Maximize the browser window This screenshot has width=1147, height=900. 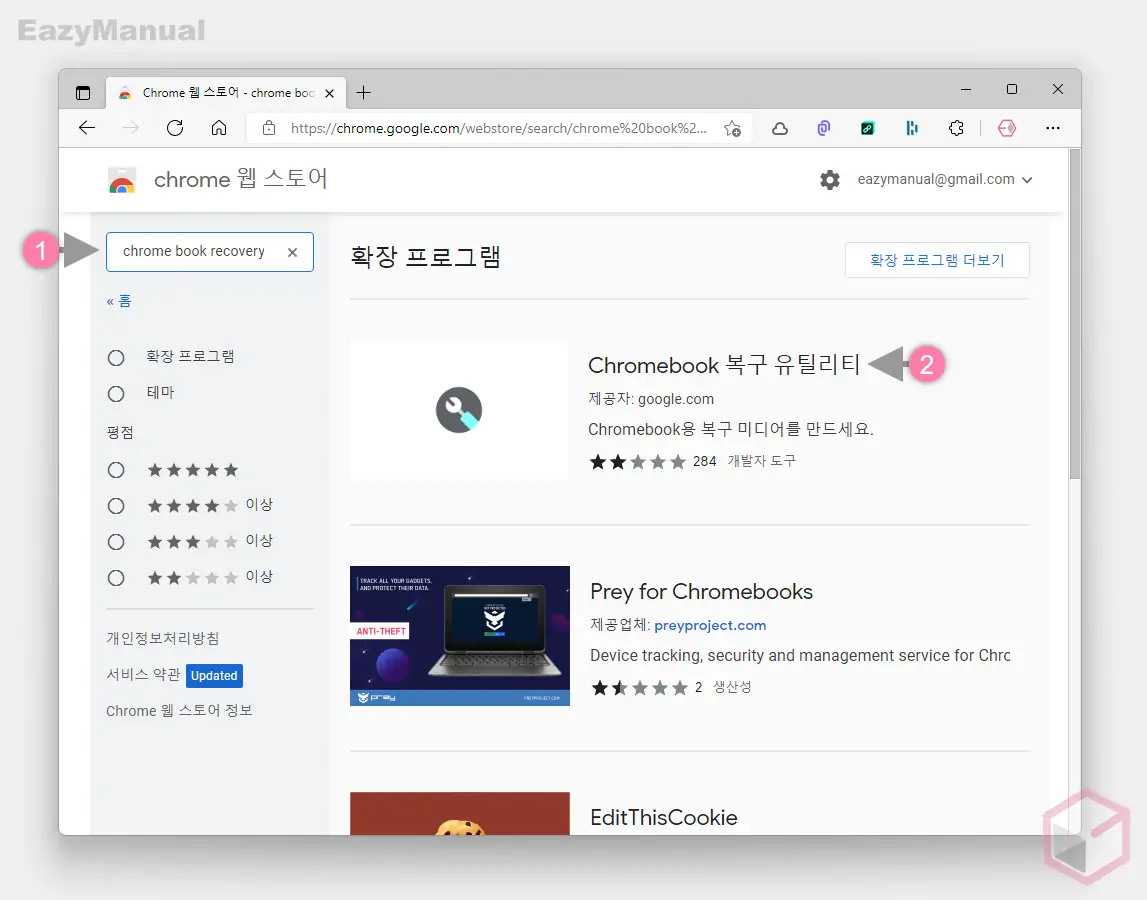[1012, 89]
